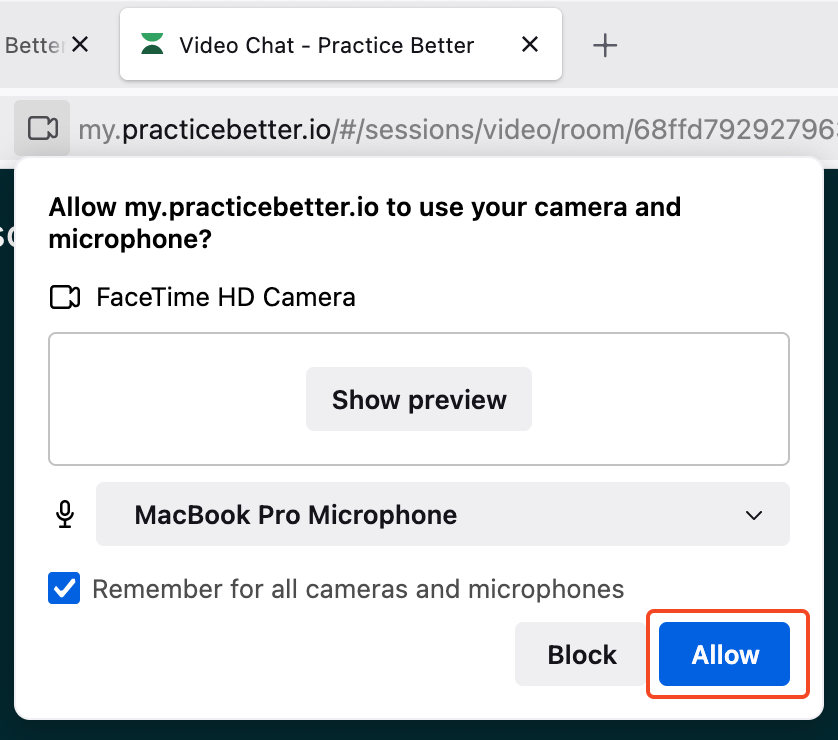Toggle the Remember for all cameras checkbox
The height and width of the screenshot is (740, 838).
point(64,589)
